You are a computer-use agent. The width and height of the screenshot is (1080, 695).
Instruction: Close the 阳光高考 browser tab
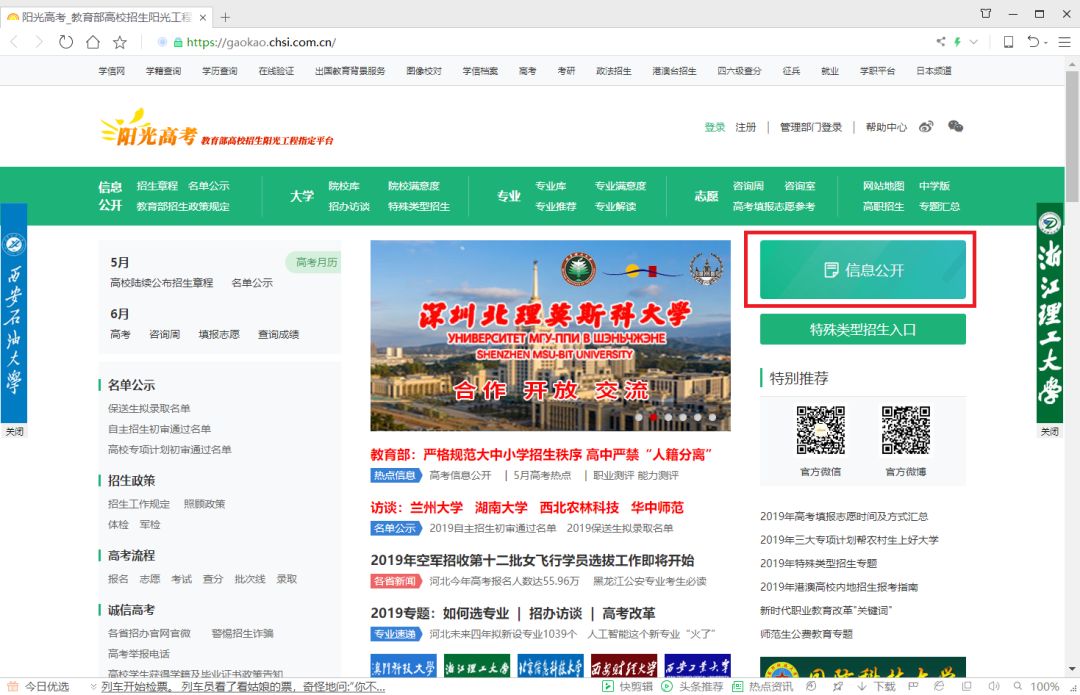pyautogui.click(x=202, y=17)
